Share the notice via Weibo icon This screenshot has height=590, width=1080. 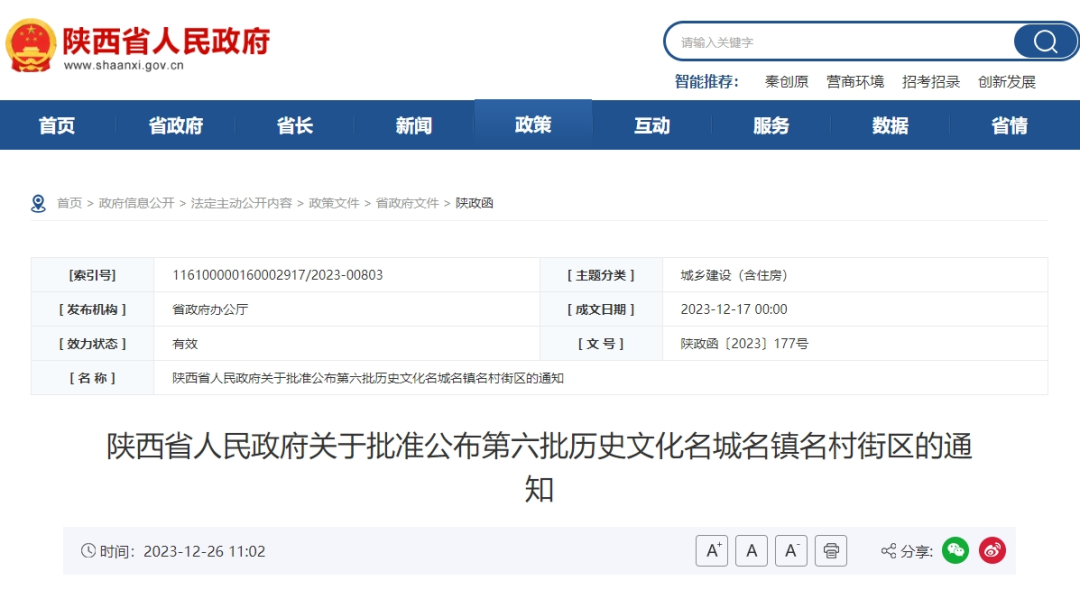(x=993, y=550)
